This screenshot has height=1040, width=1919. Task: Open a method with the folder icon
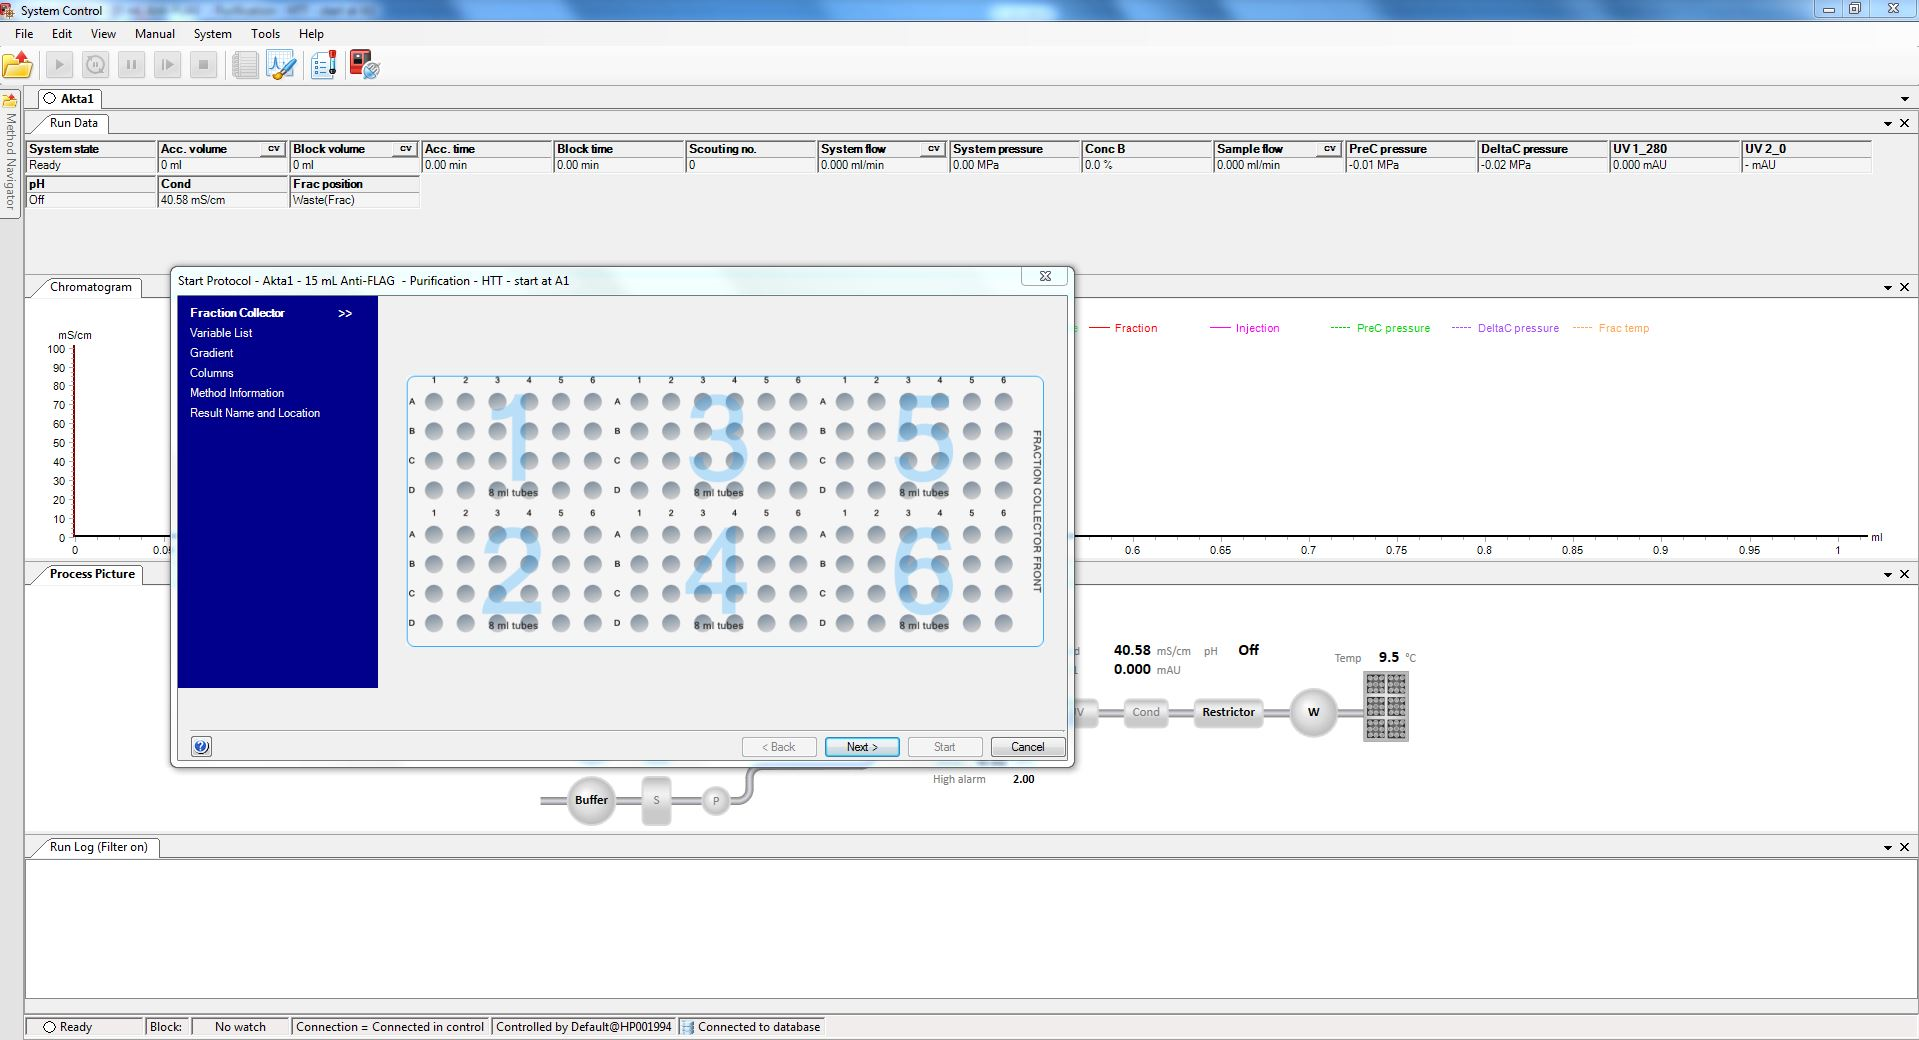(18, 66)
